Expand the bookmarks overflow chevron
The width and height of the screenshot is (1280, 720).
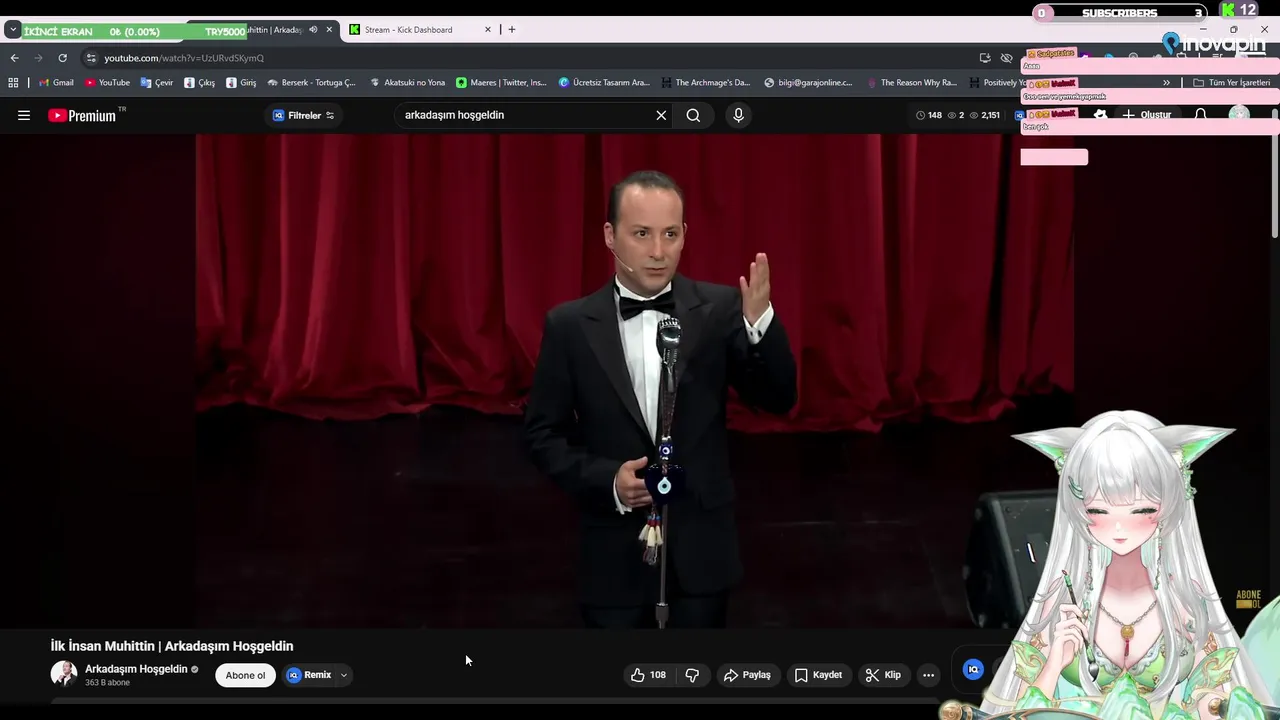click(1166, 83)
